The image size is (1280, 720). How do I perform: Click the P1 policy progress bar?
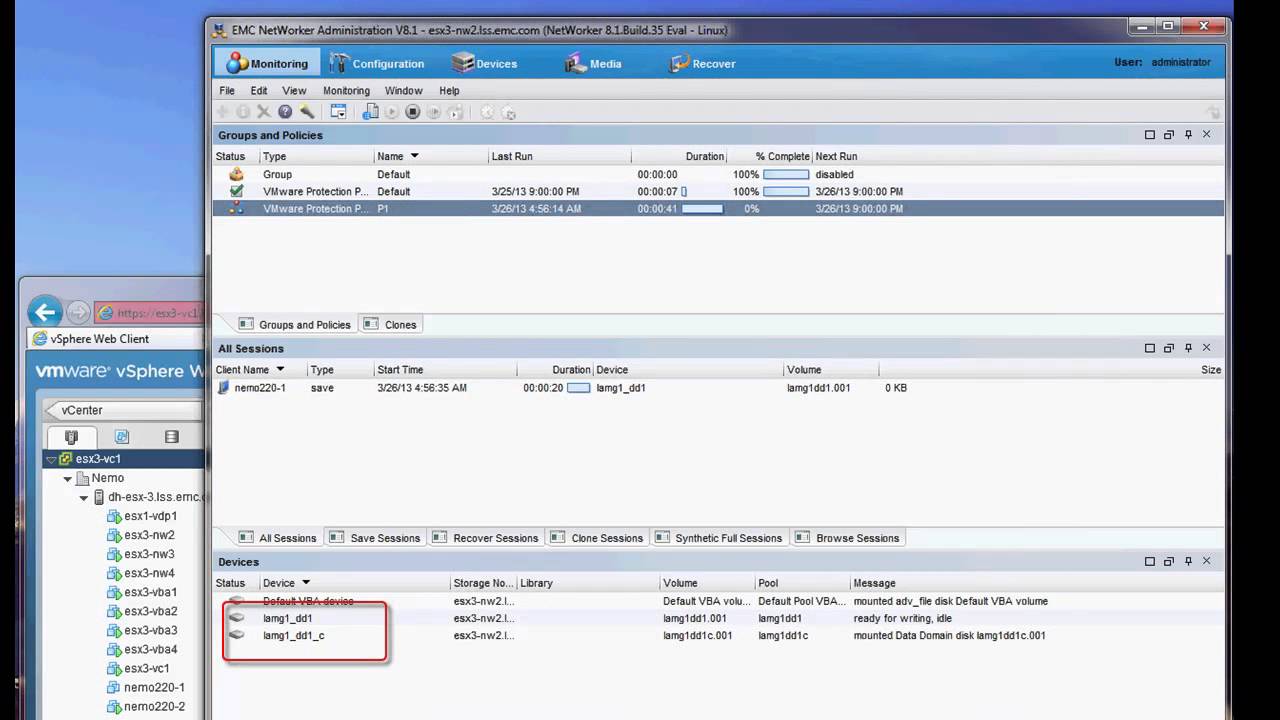[702, 208]
